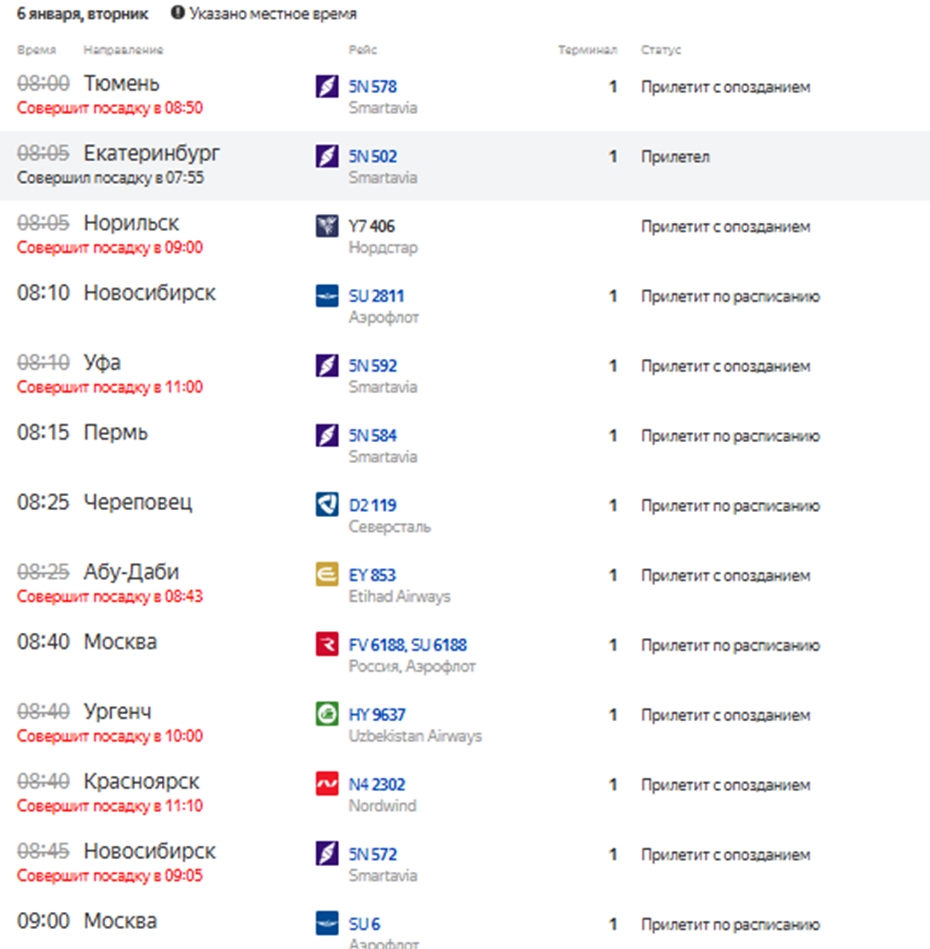The height and width of the screenshot is (949, 930).
Task: Click the Череповец destination name
Action: [x=137, y=502]
